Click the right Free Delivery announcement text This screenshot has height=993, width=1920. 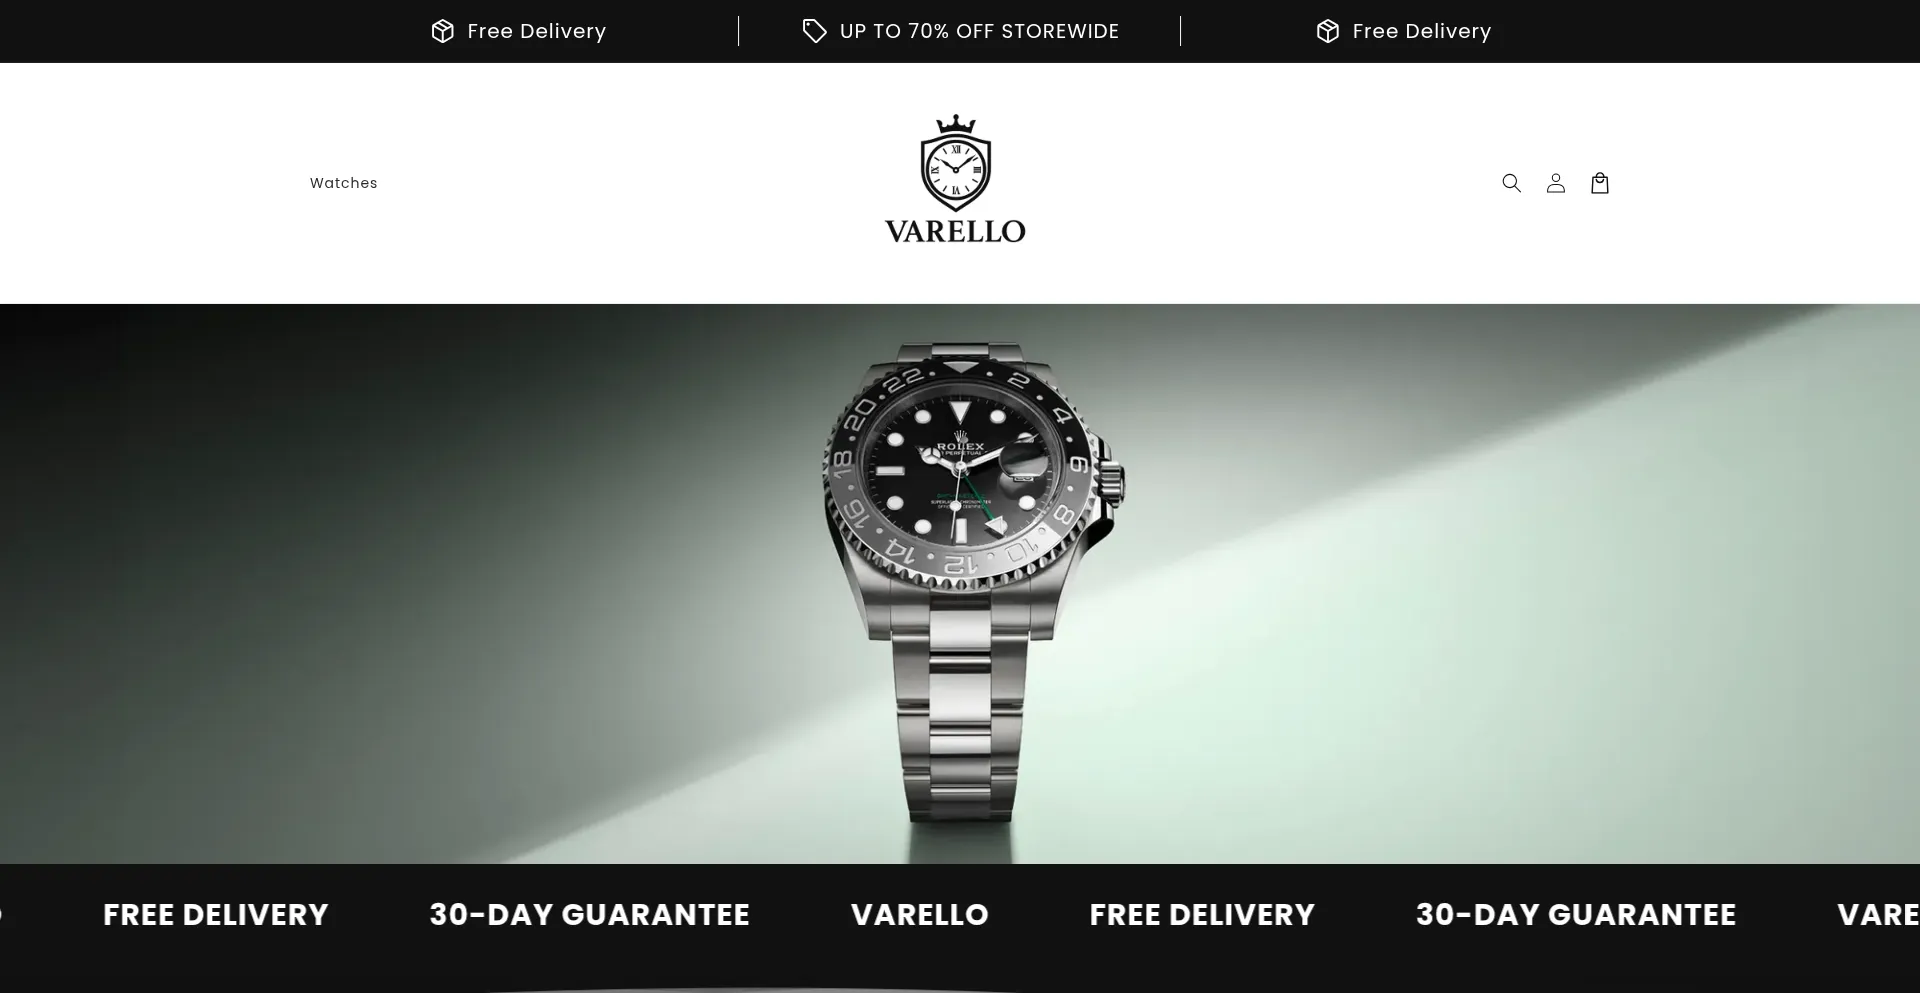[1421, 31]
